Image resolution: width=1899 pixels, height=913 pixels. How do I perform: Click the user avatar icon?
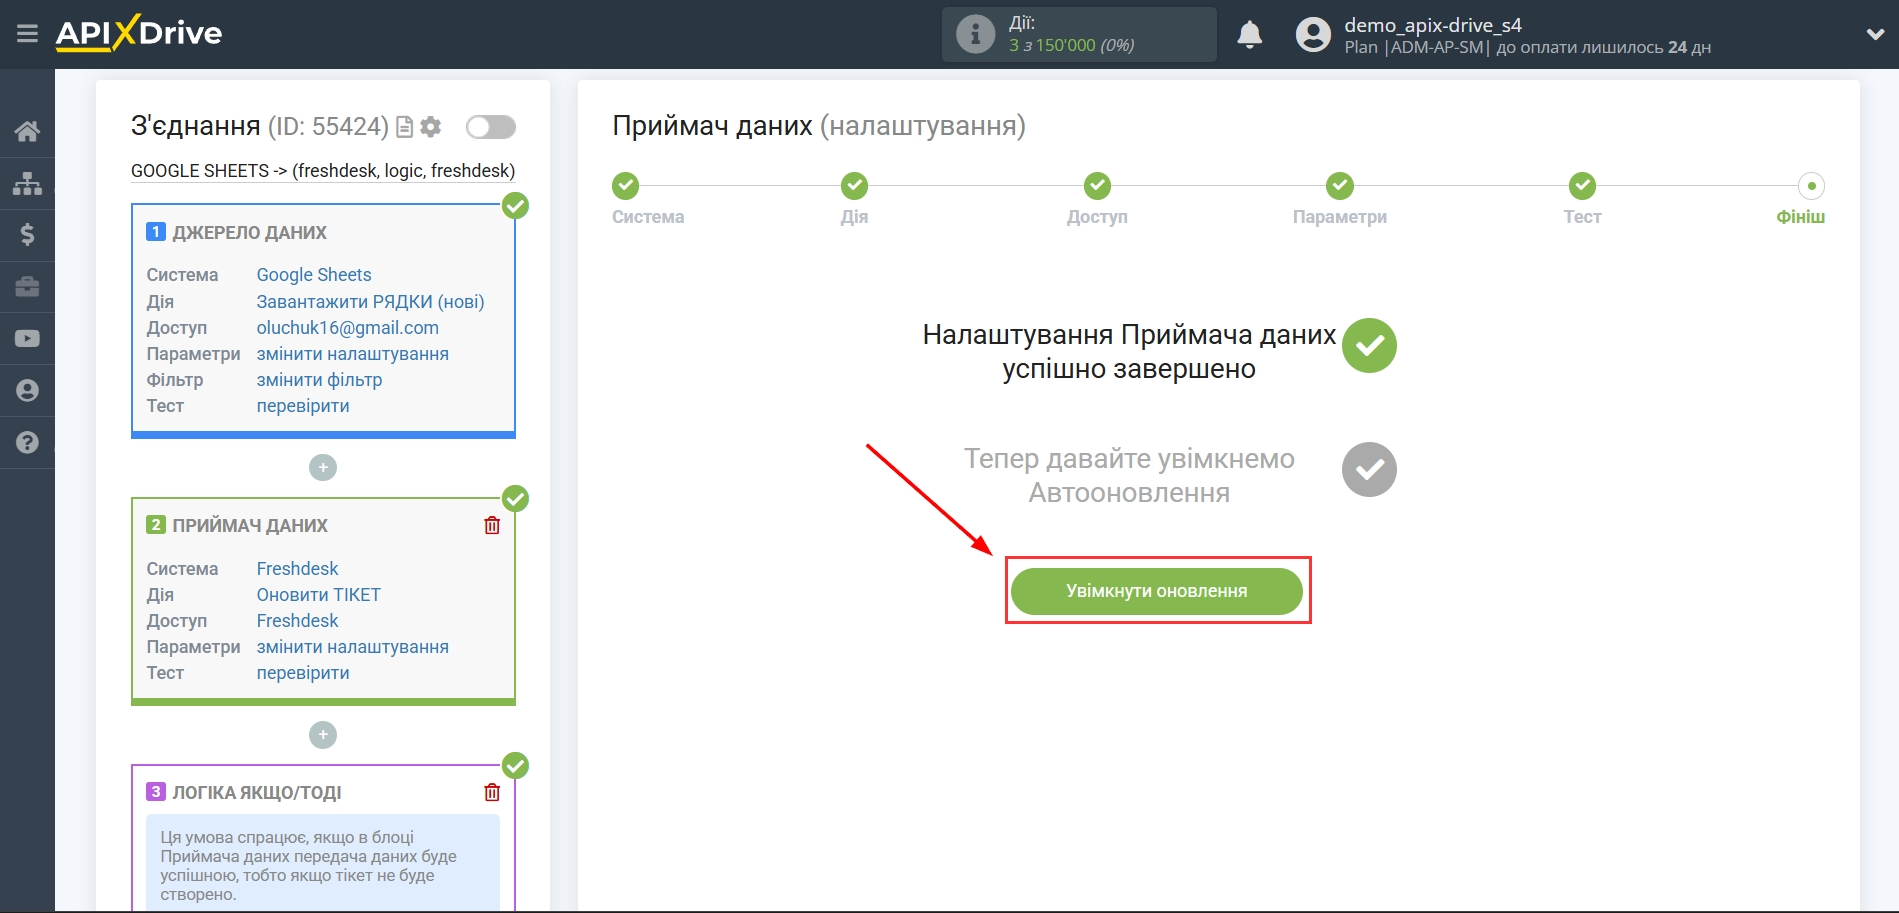(x=1313, y=34)
